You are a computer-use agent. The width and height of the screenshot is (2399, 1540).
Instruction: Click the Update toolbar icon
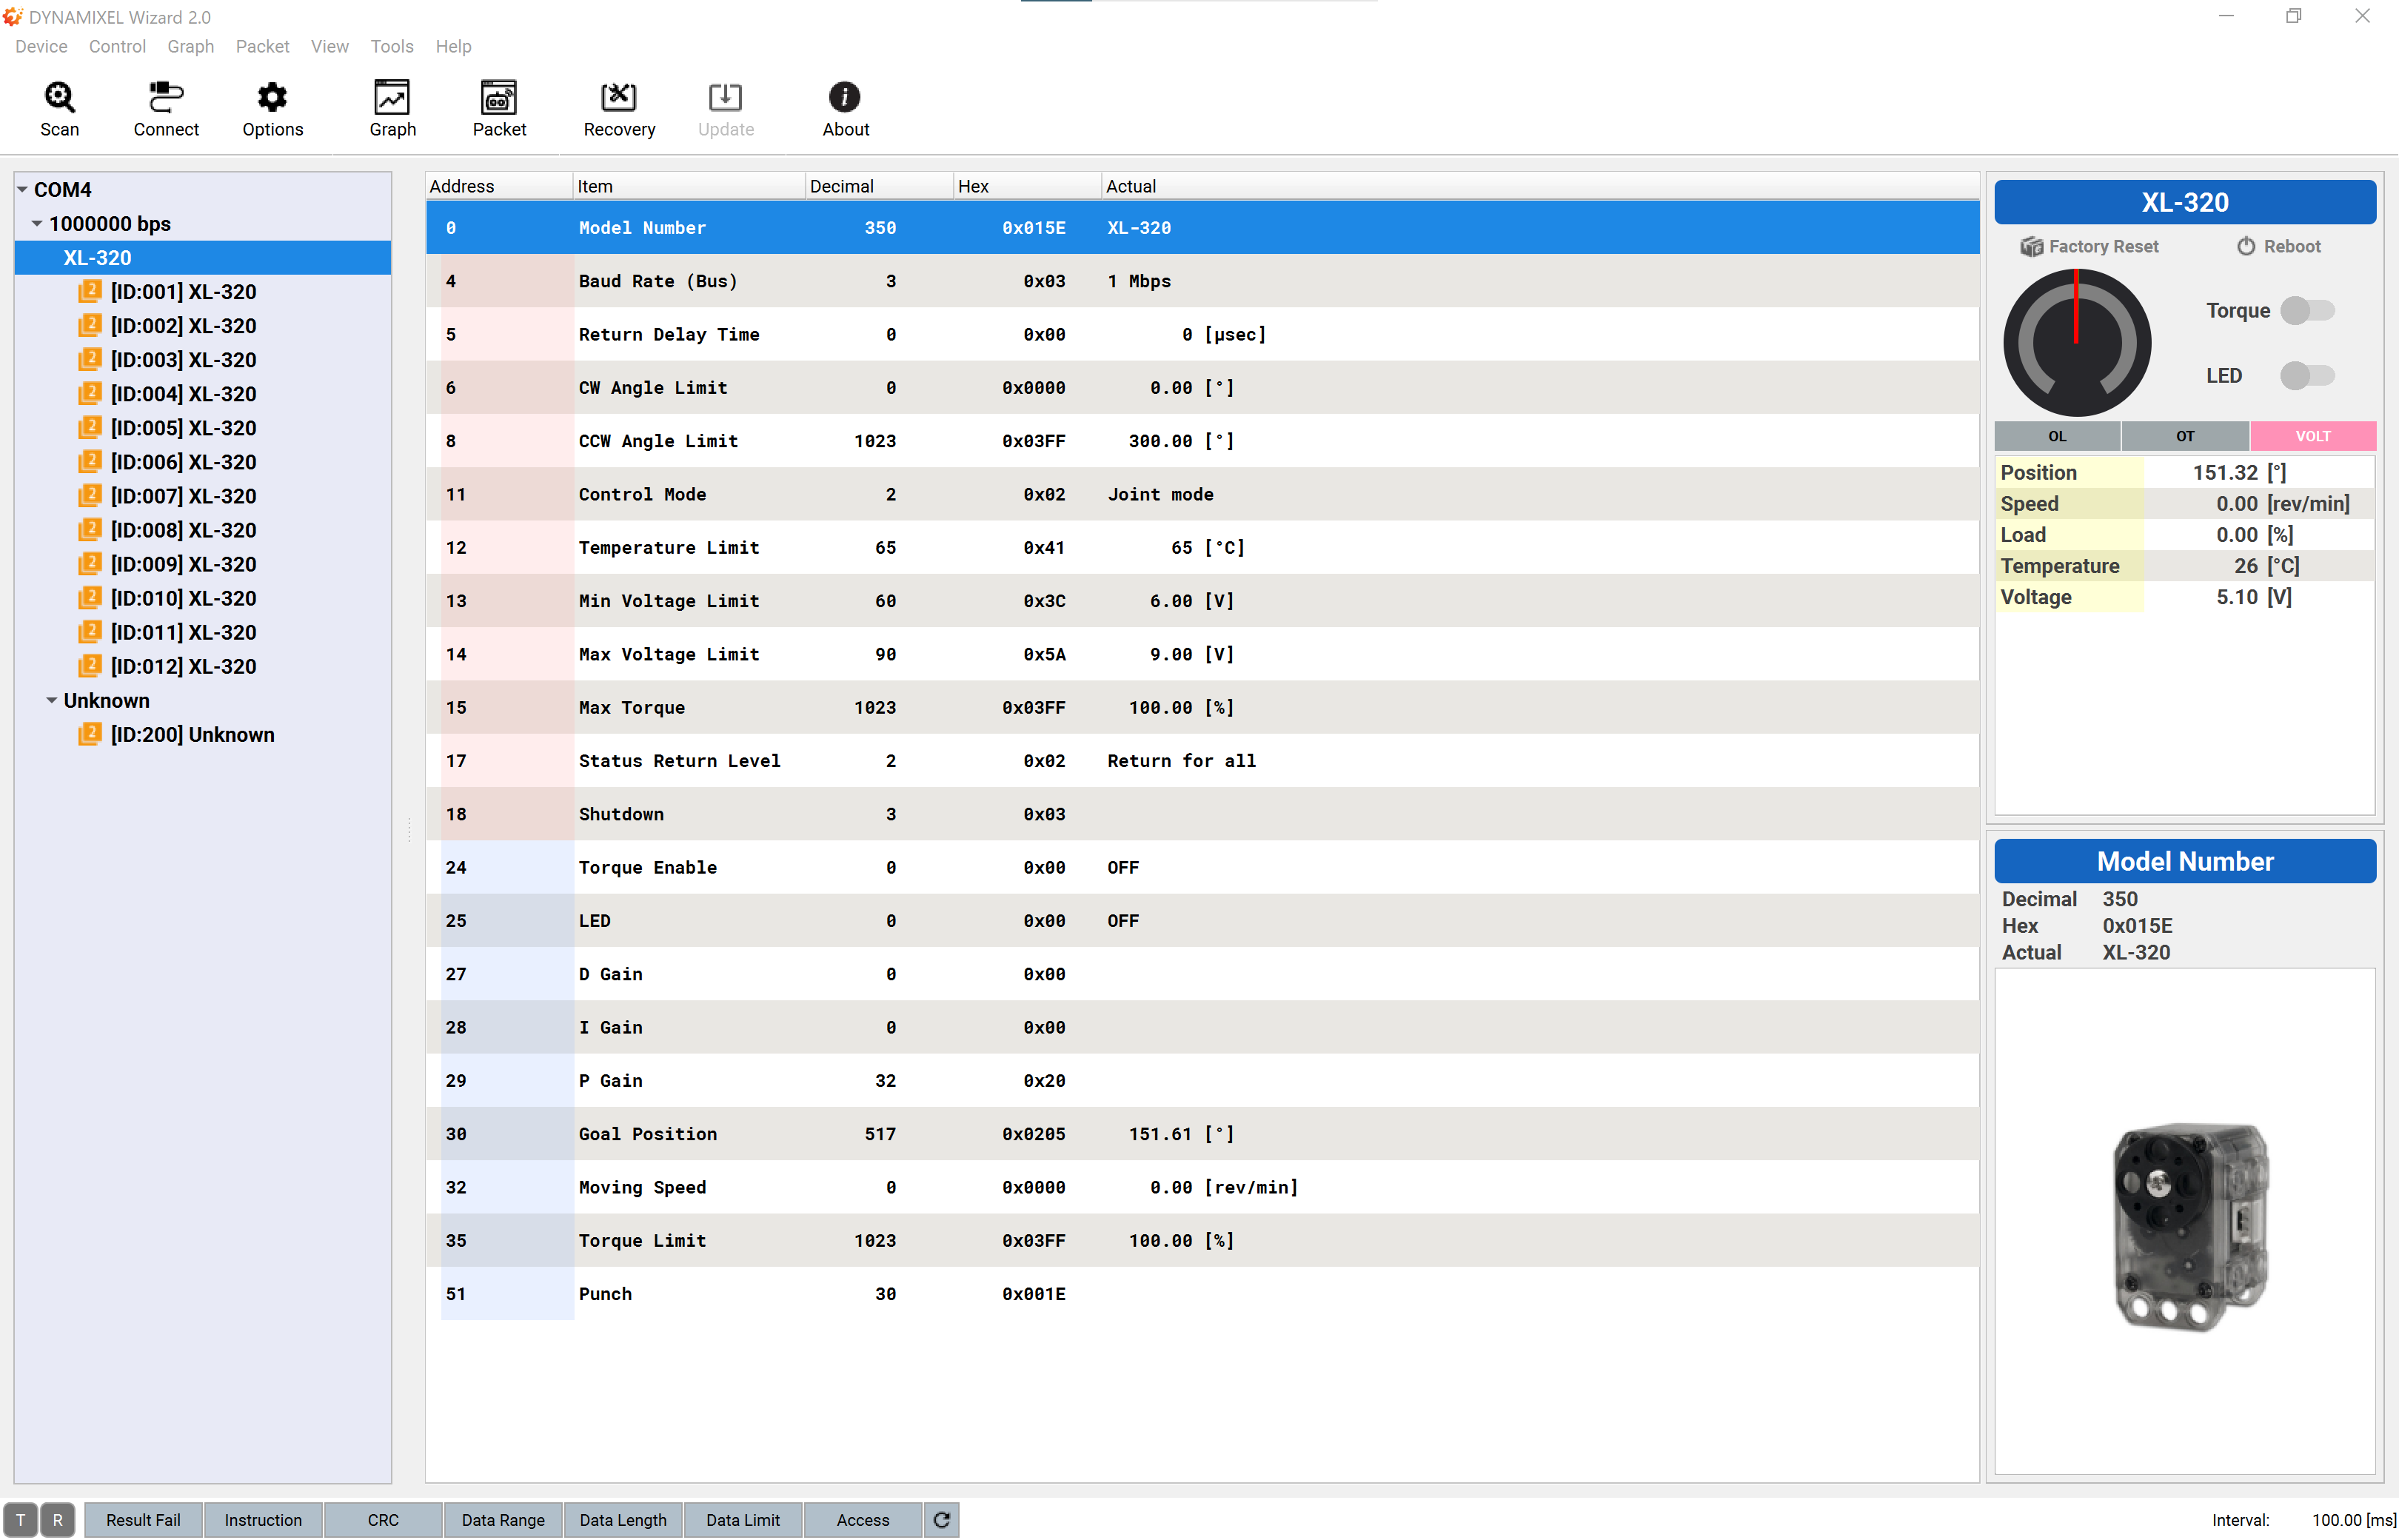click(x=725, y=108)
